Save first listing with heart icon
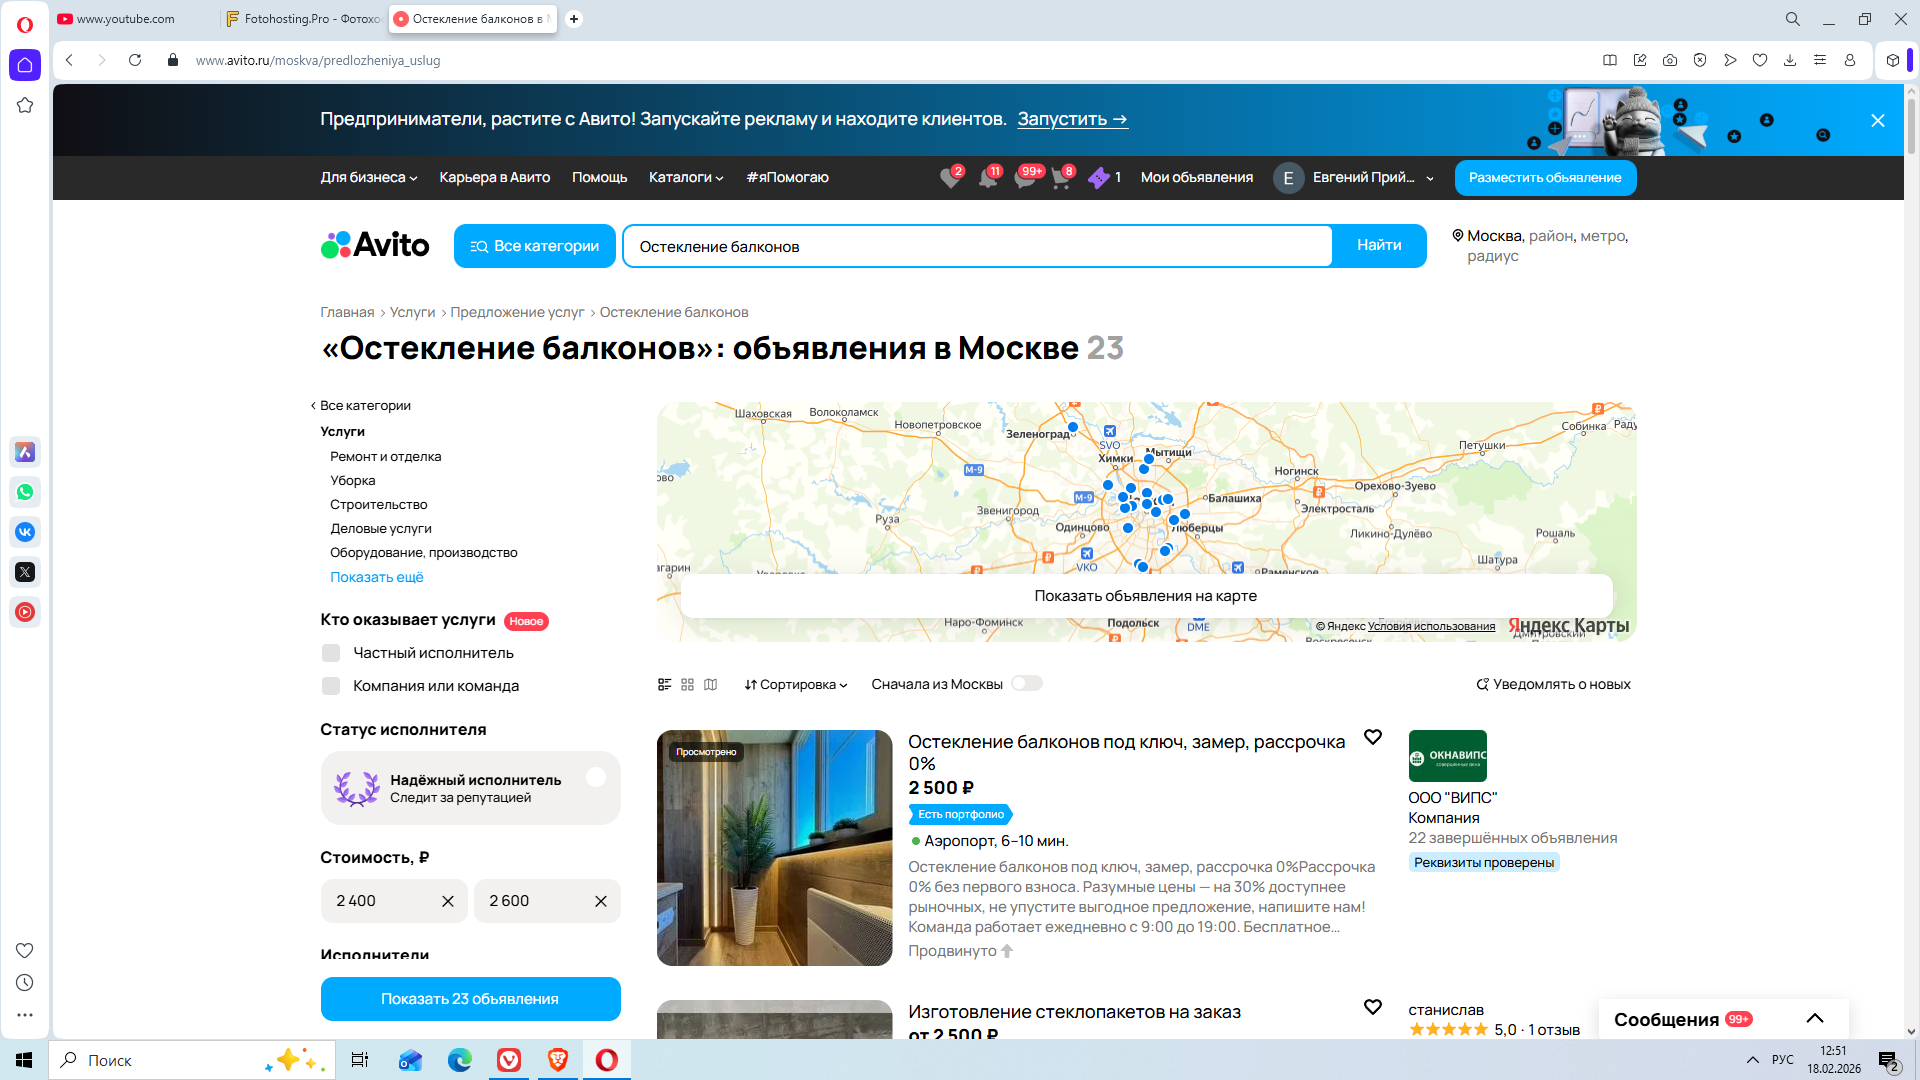The width and height of the screenshot is (1920, 1080). 1373,737
